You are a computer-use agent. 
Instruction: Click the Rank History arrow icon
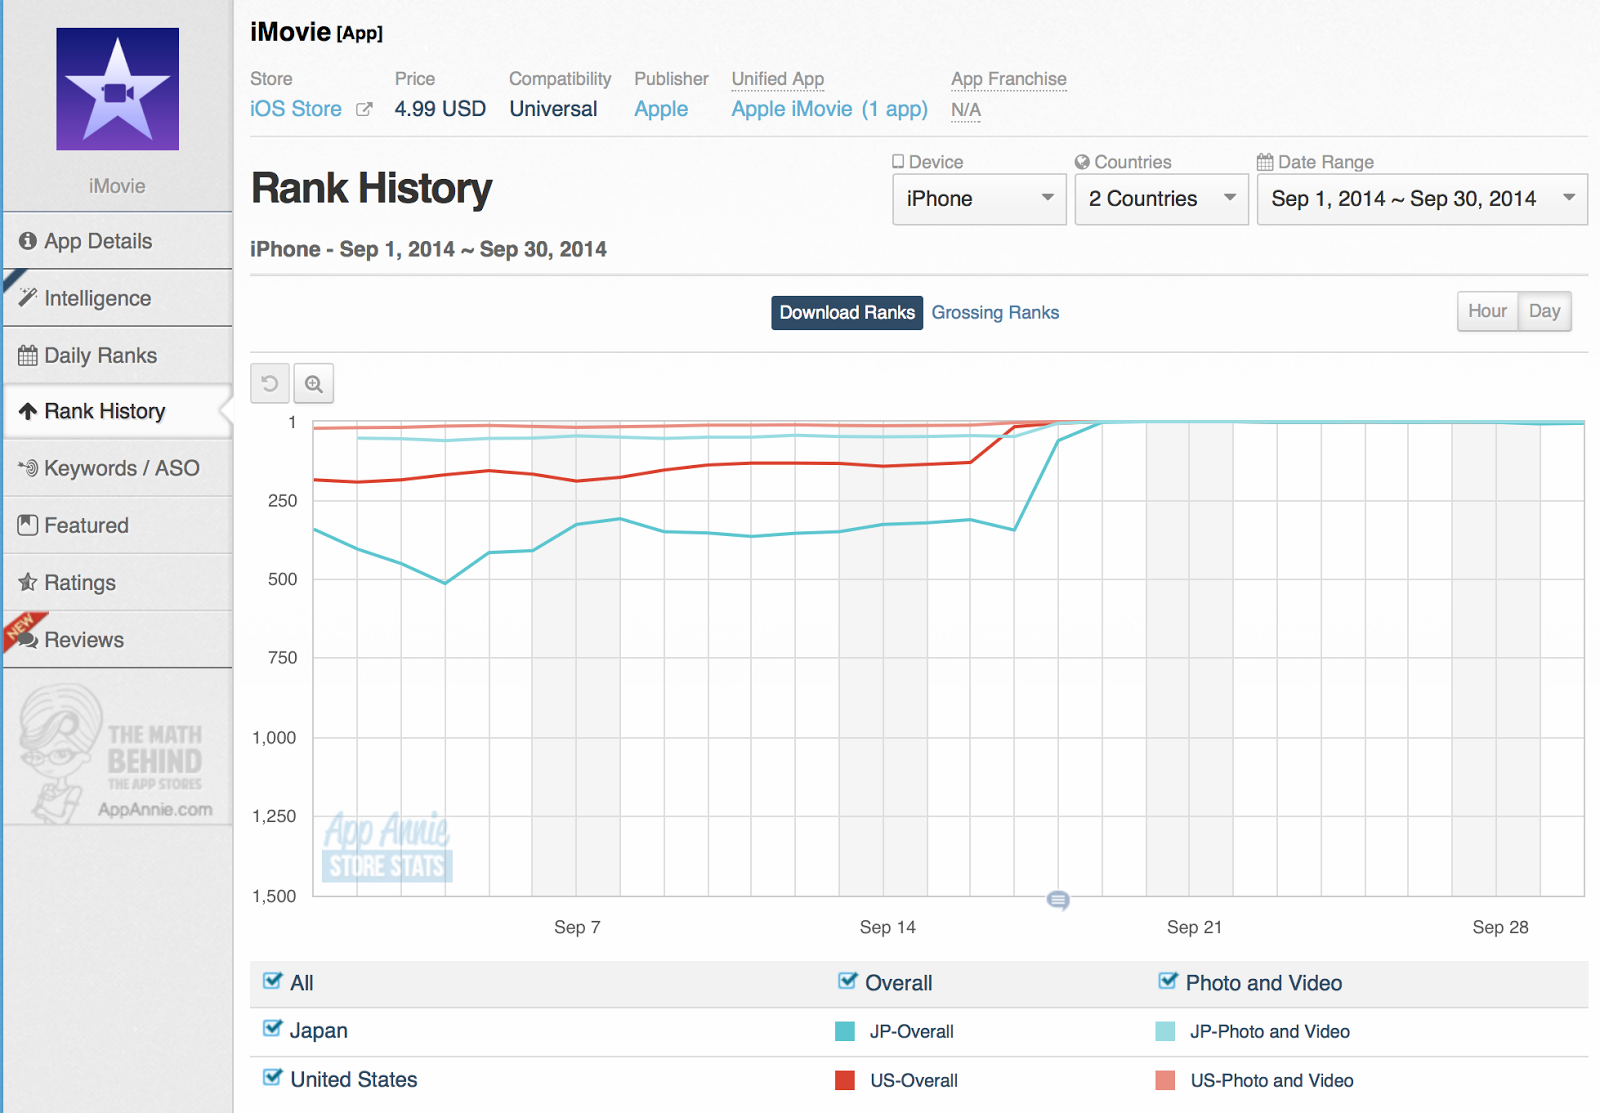click(x=28, y=411)
